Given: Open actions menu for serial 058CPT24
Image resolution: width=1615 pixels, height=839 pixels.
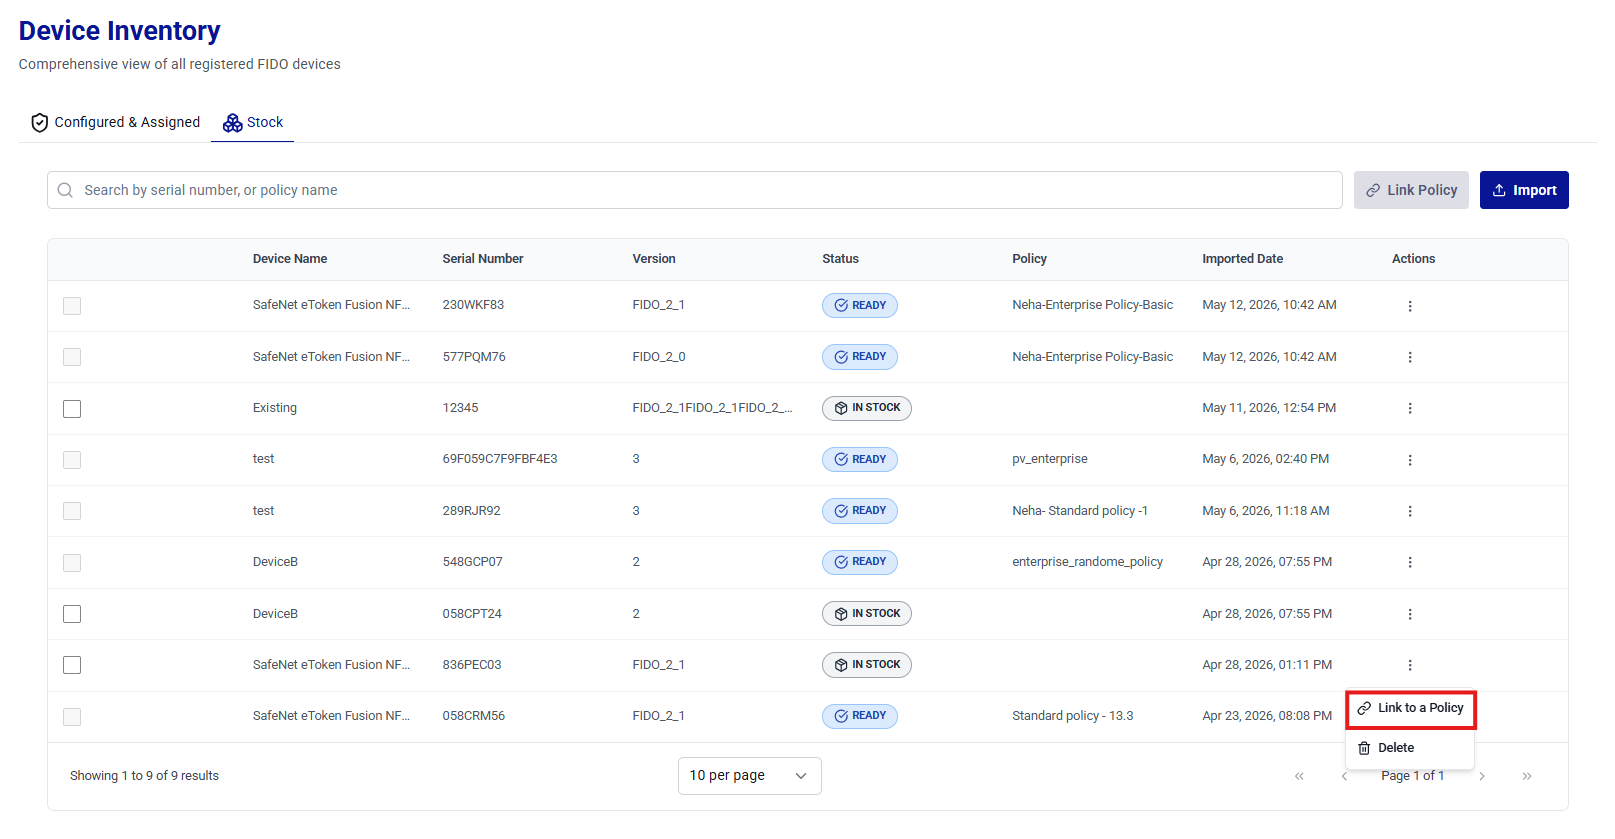Looking at the screenshot, I should click(1410, 614).
